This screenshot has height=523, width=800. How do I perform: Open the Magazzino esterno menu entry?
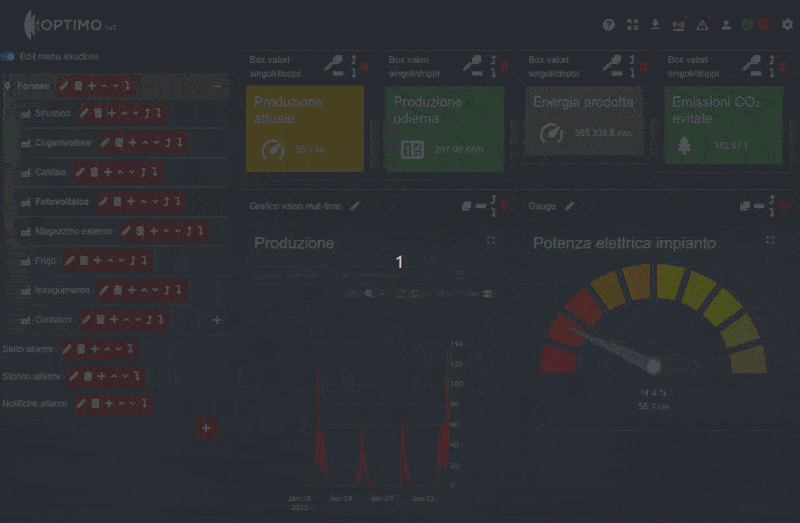click(73, 231)
